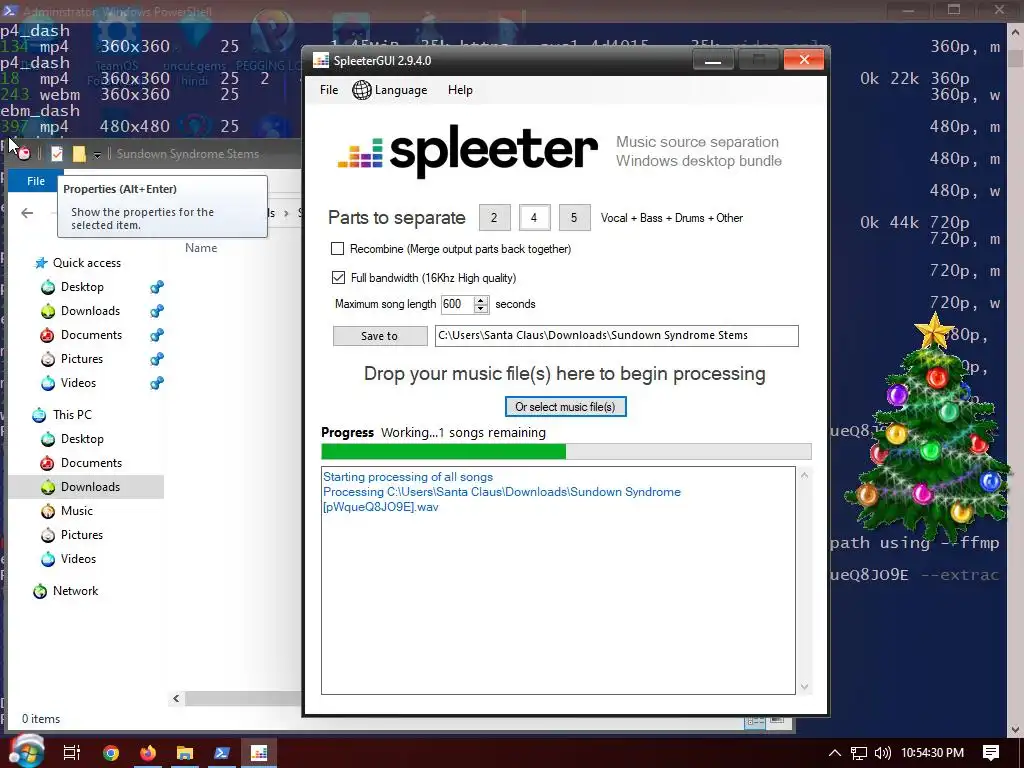
Task: Click the network icon in system tray
Action: (859, 754)
